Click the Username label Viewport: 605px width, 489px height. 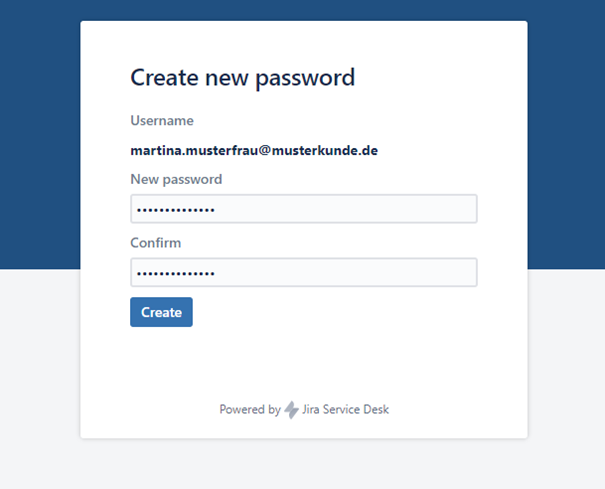[162, 120]
